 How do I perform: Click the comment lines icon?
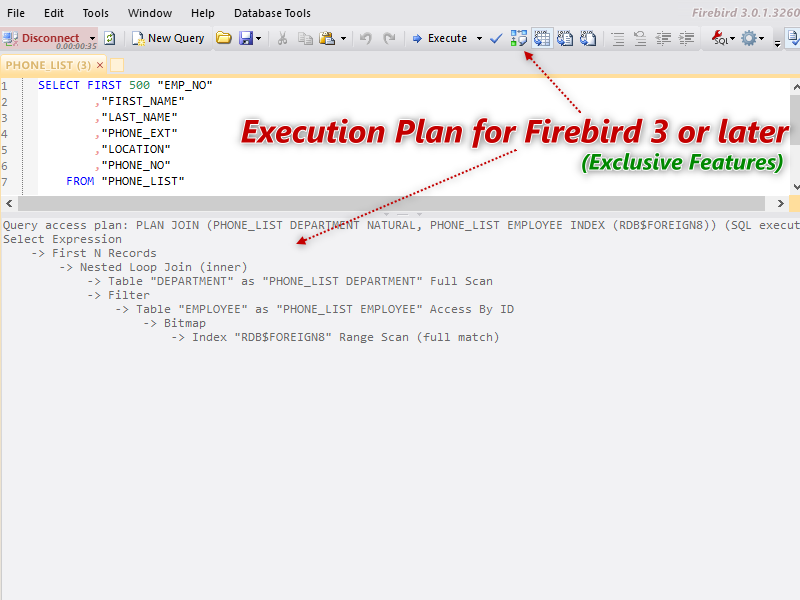point(618,39)
